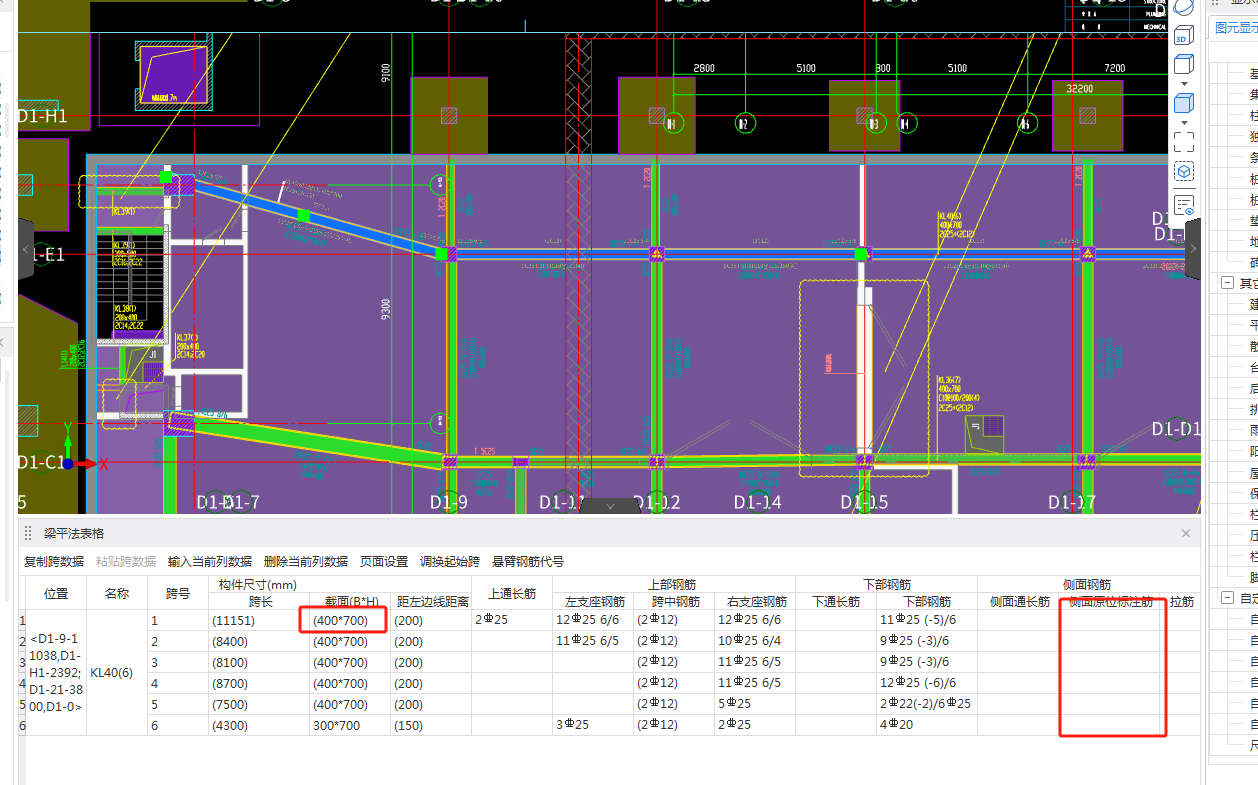Viewport: 1258px width, 785px height.
Task: Click the orbit icon at toolbar top
Action: 1183,6
